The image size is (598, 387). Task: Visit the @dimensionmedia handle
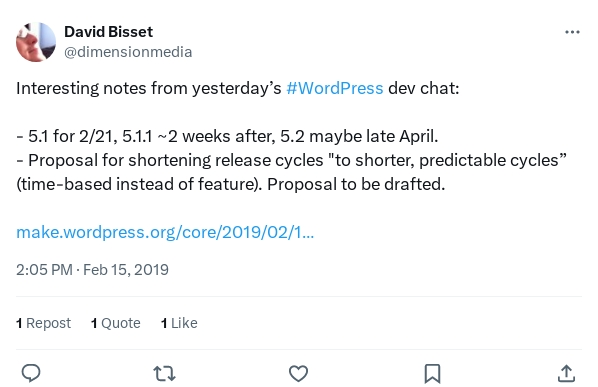pos(128,52)
